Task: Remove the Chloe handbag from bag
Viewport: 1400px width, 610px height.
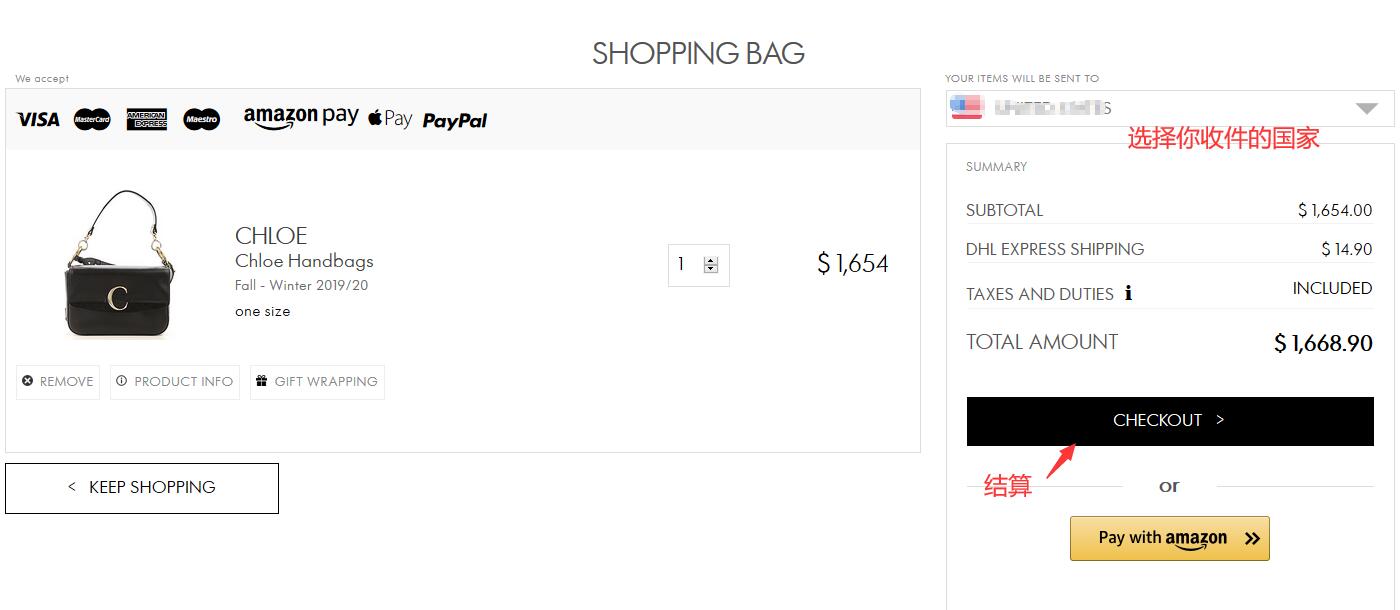Action: (x=58, y=381)
